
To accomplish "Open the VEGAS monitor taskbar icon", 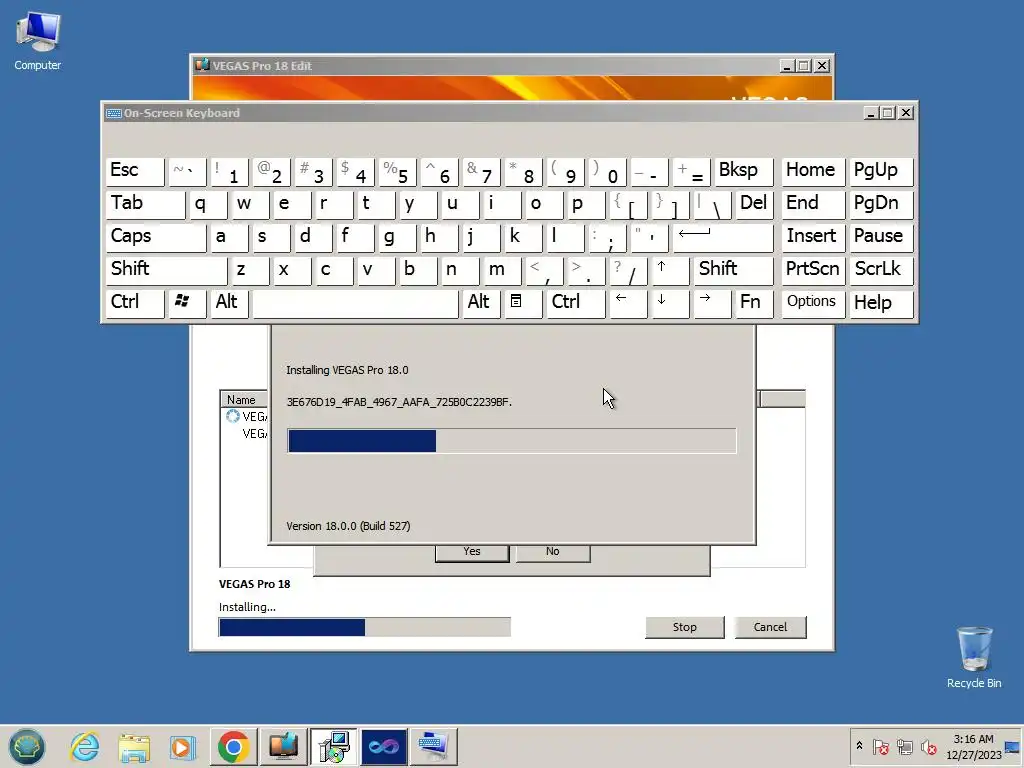I will pos(283,746).
